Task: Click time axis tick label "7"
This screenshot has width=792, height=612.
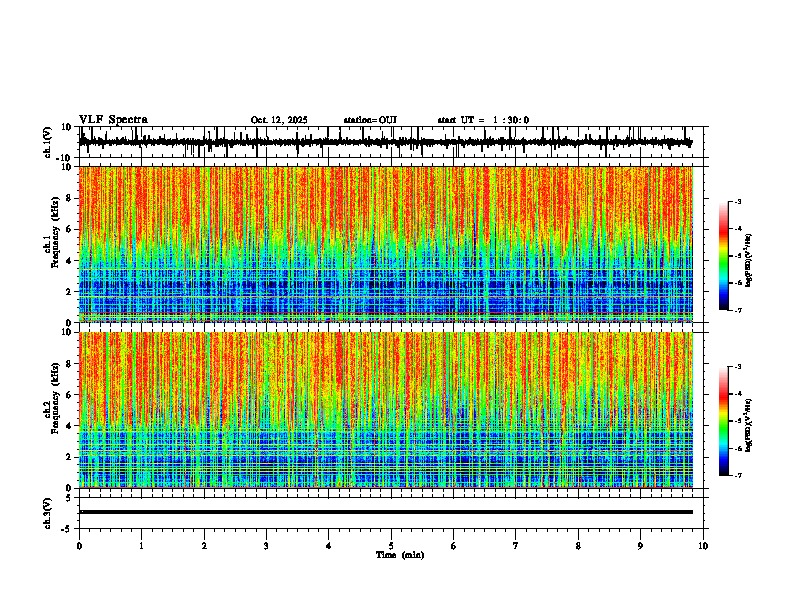Action: coord(516,546)
